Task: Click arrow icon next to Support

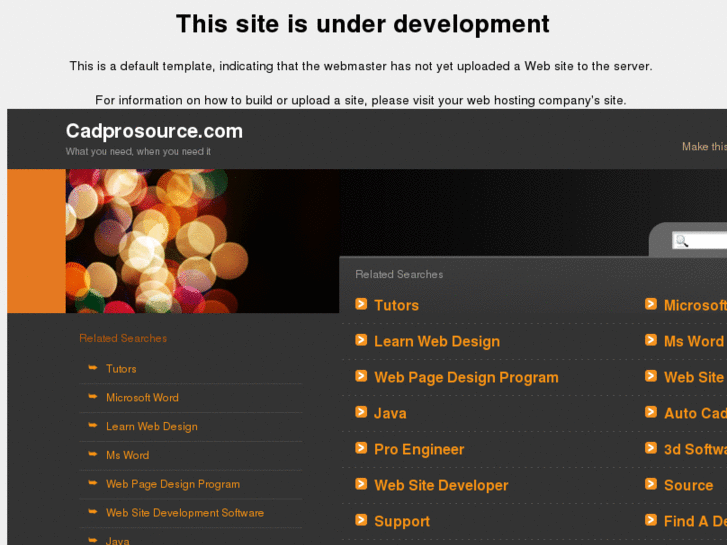Action: coord(361,520)
